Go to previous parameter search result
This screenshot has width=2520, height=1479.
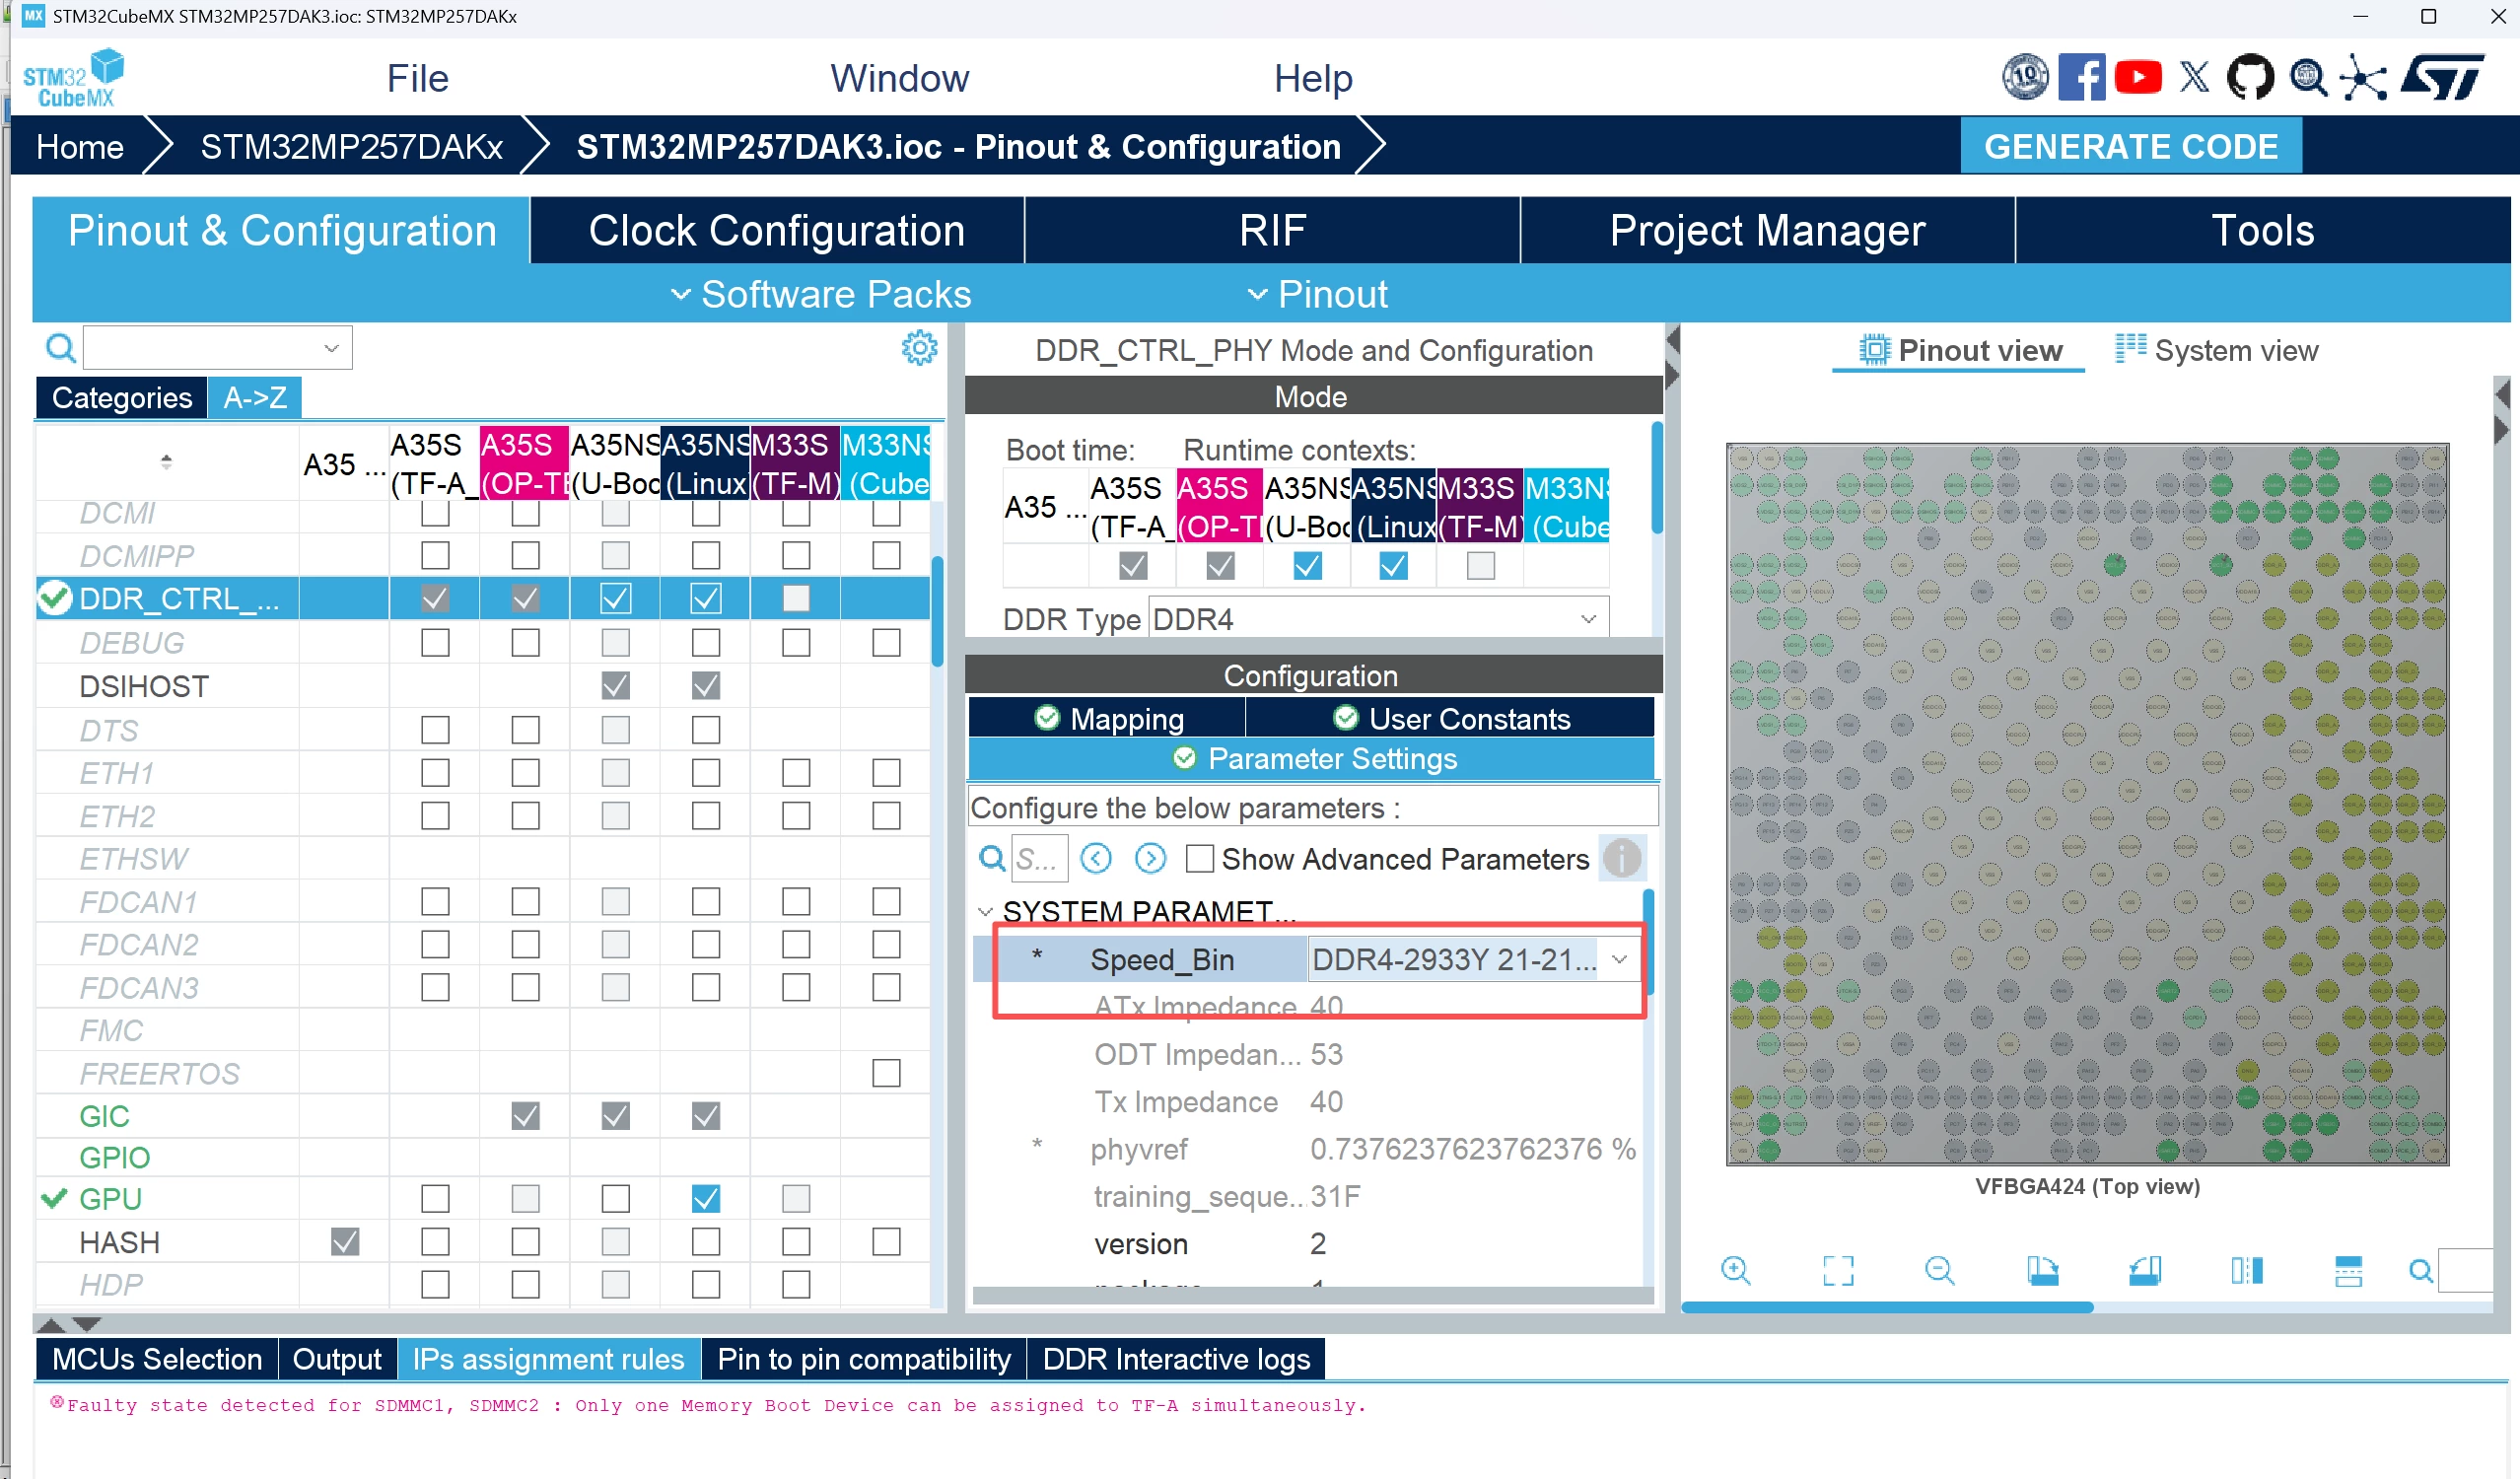click(x=1096, y=858)
